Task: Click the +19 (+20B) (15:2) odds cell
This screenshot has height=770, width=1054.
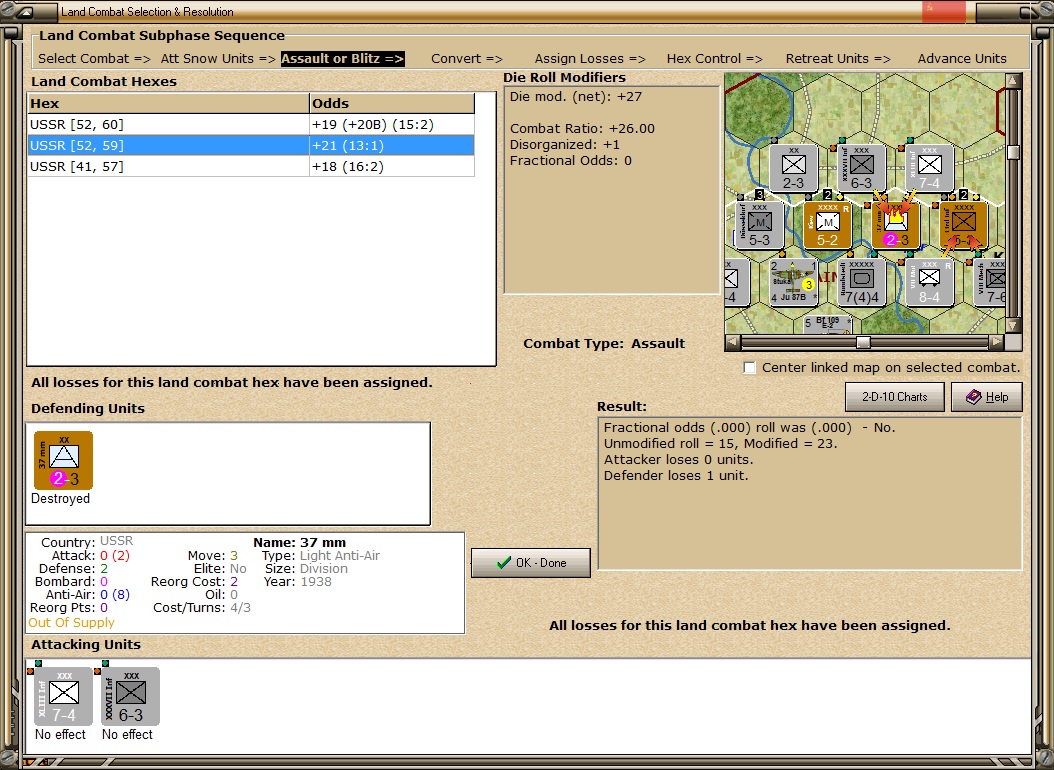Action: click(392, 124)
